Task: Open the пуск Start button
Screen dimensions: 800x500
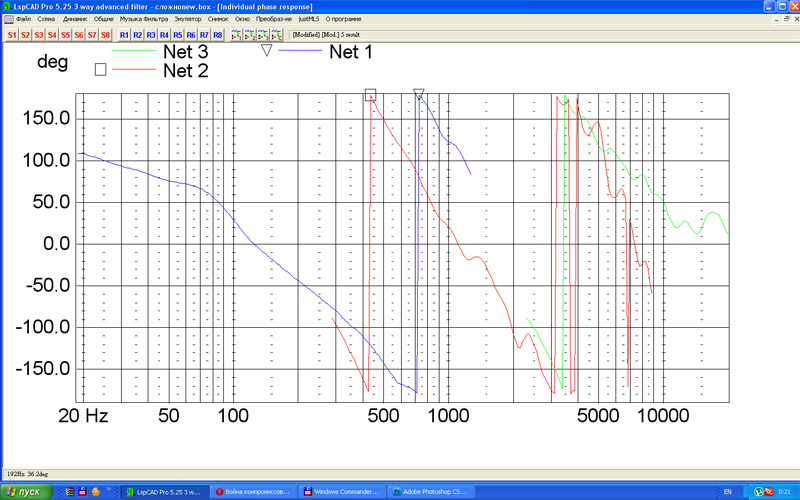Action: point(26,492)
